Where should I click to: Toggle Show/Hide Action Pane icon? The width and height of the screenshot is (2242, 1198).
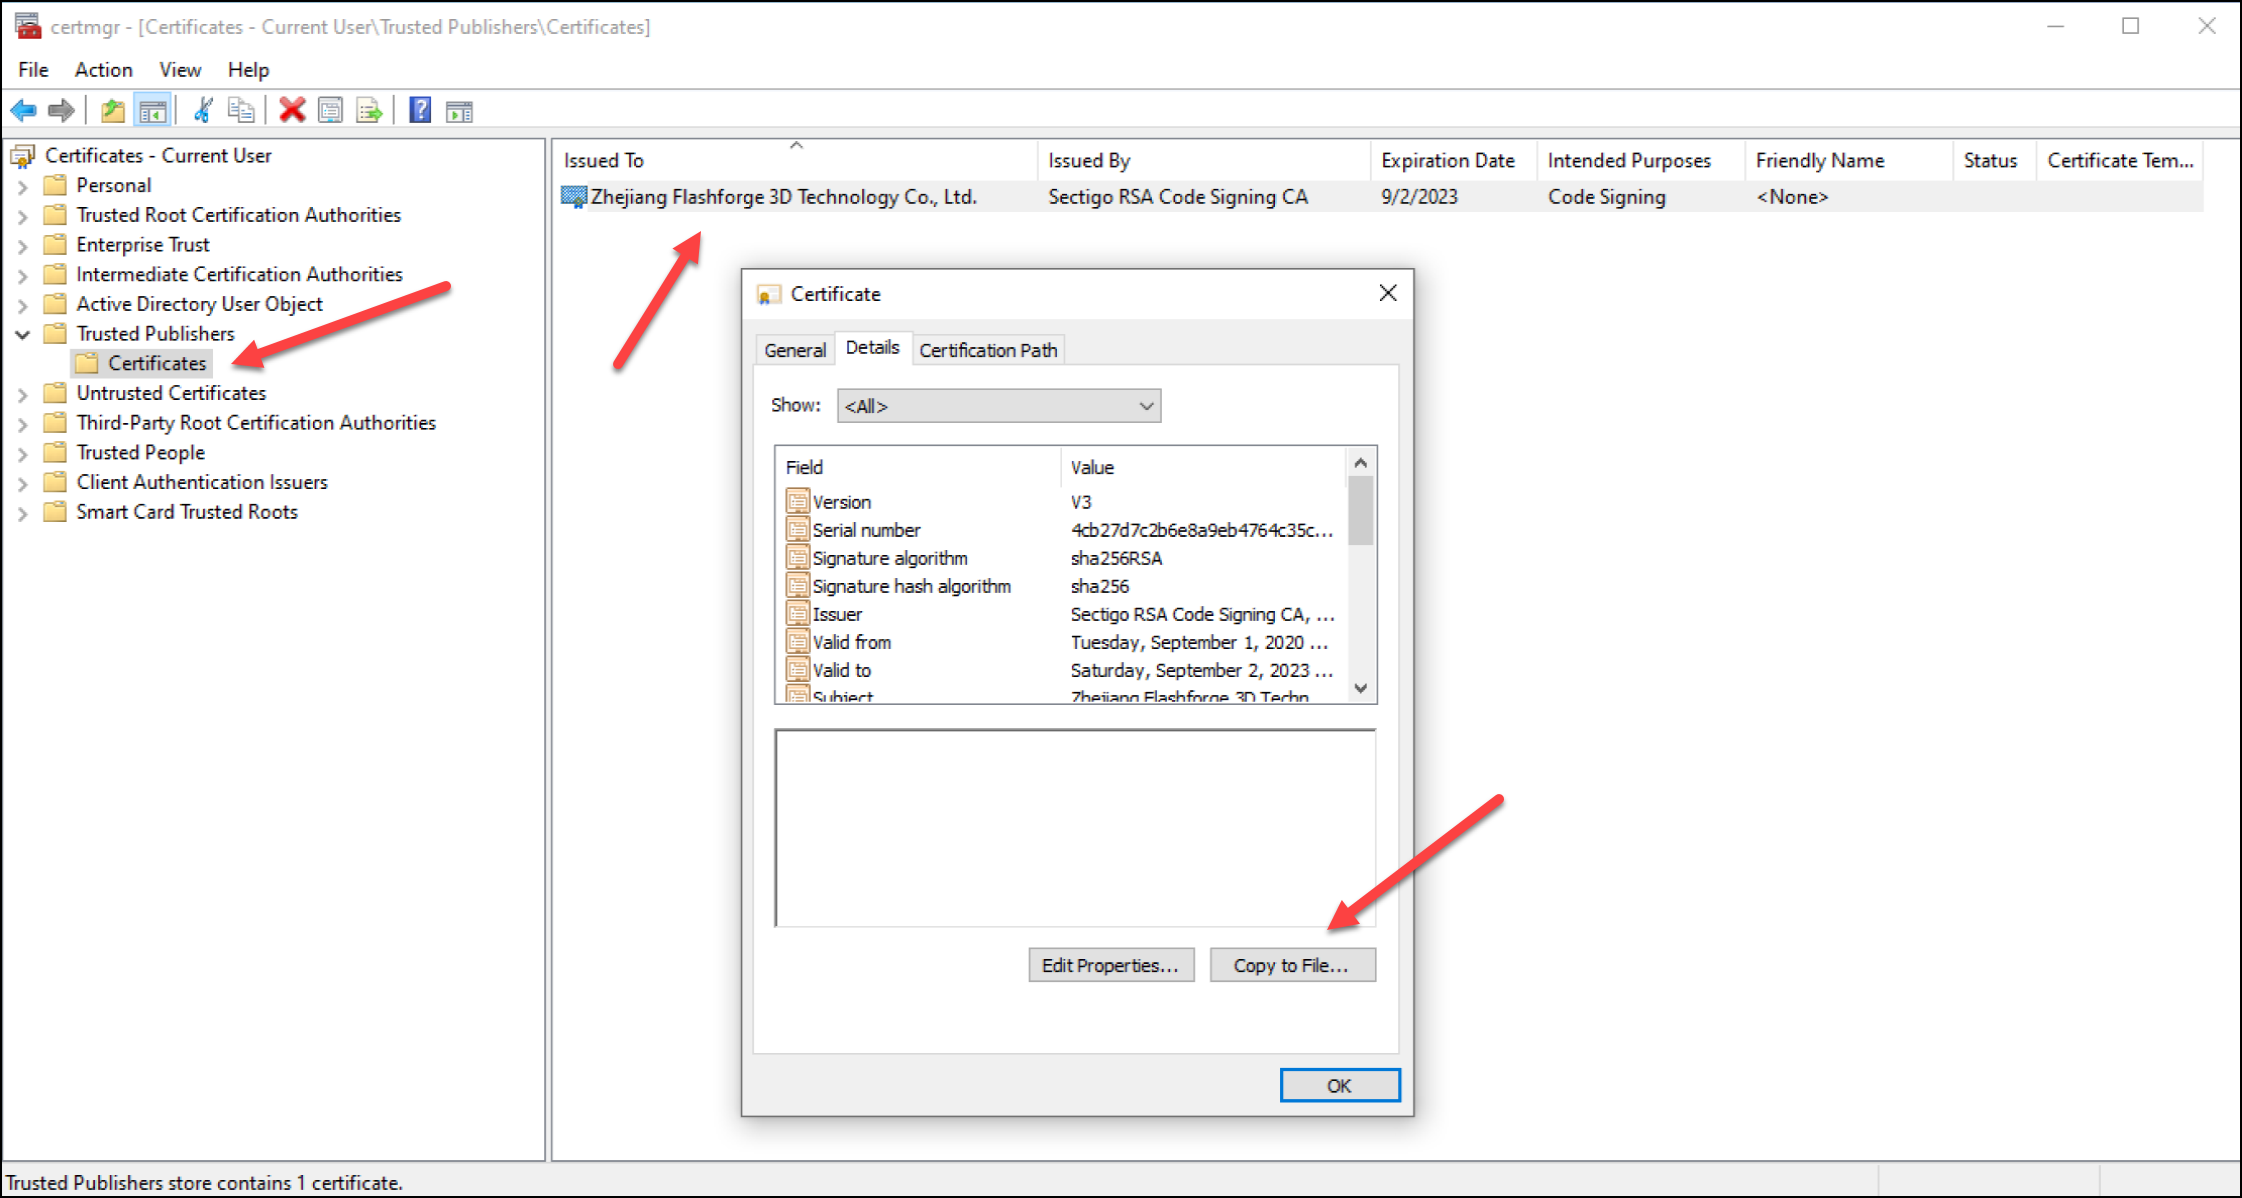459,111
